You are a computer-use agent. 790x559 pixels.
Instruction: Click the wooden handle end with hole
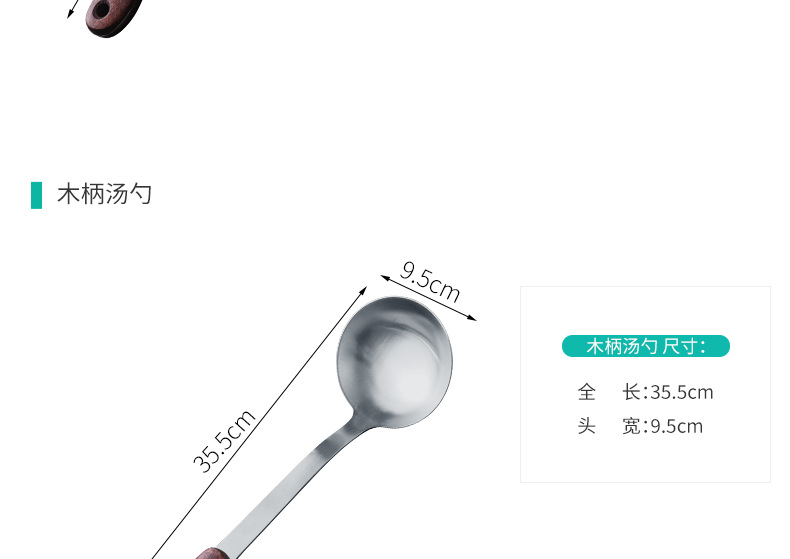click(x=112, y=16)
